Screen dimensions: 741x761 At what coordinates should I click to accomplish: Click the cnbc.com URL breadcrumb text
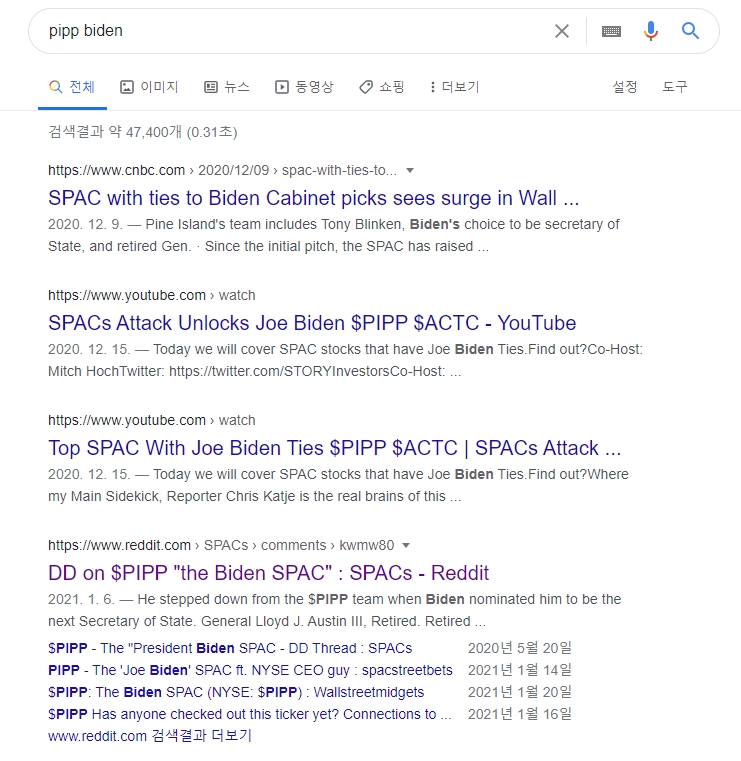(x=222, y=170)
